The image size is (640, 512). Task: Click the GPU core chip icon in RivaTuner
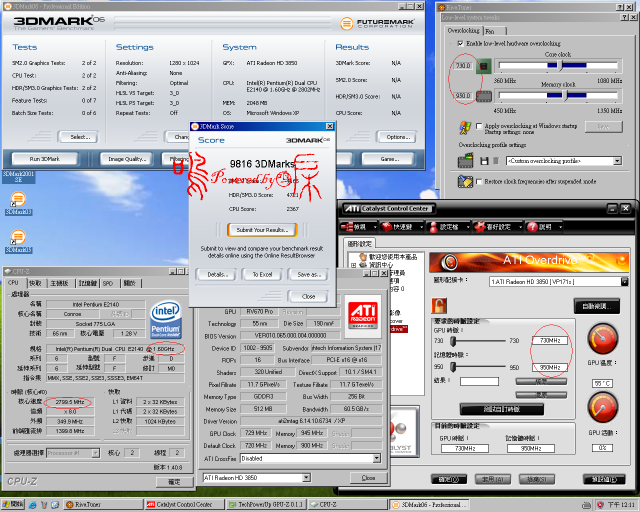click(484, 66)
